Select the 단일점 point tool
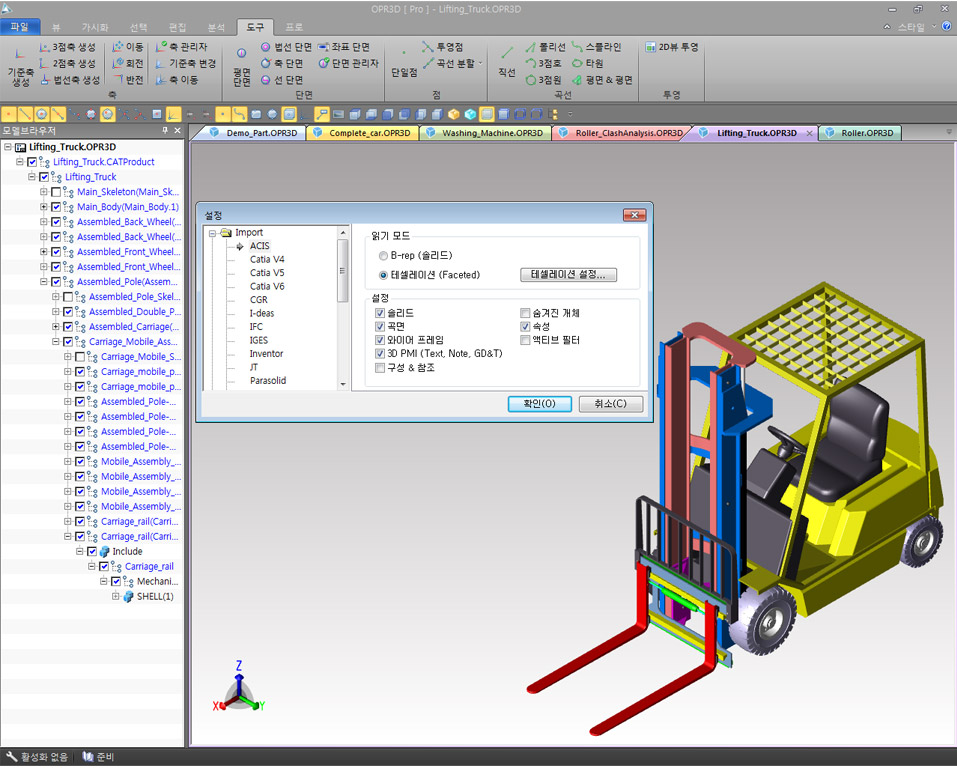Screen dimensions: 957x770 pyautogui.click(x=404, y=64)
